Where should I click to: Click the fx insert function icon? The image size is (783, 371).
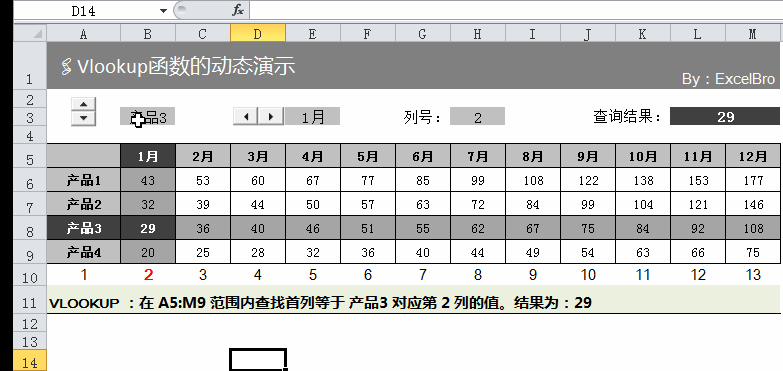pyautogui.click(x=238, y=10)
